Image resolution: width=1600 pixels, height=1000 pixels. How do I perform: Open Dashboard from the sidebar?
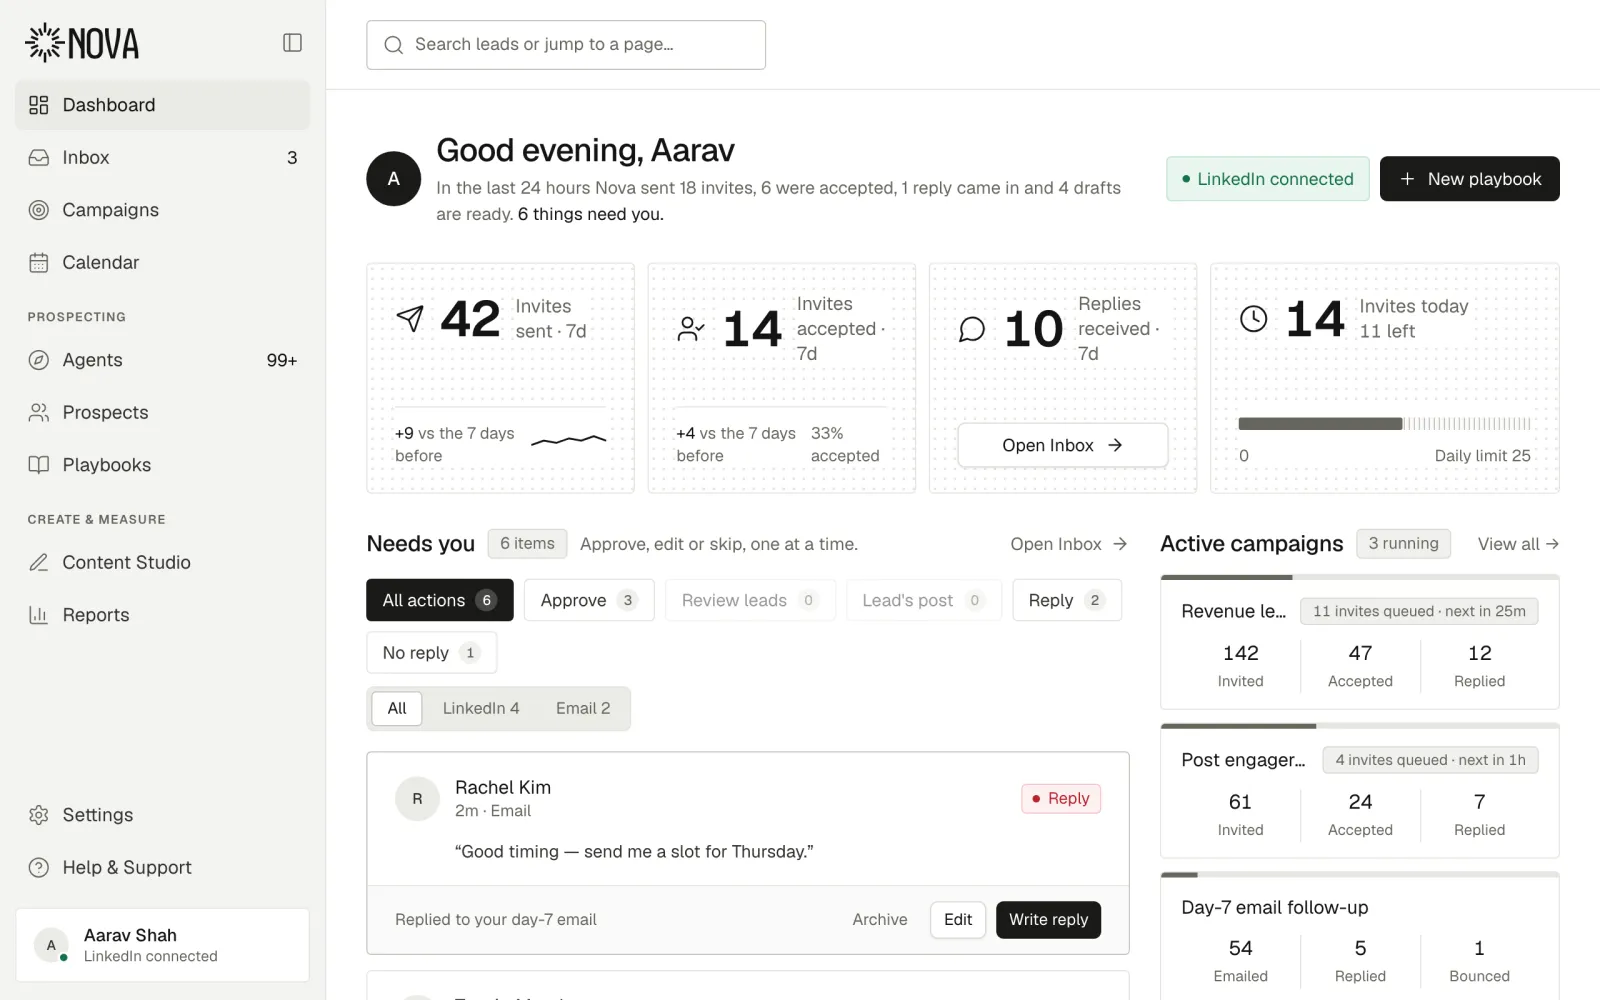(x=162, y=105)
